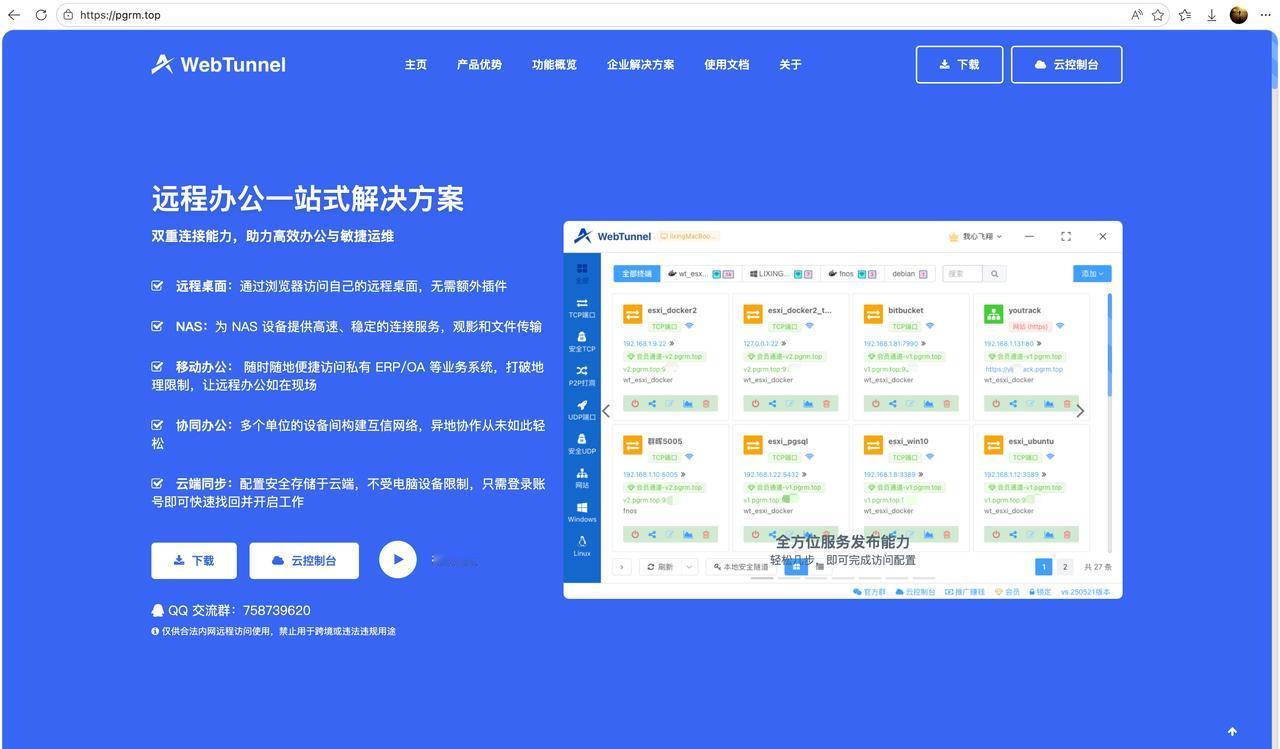Go to the 主页 nav item
Screen dimensions: 1280x749
pos(416,64)
